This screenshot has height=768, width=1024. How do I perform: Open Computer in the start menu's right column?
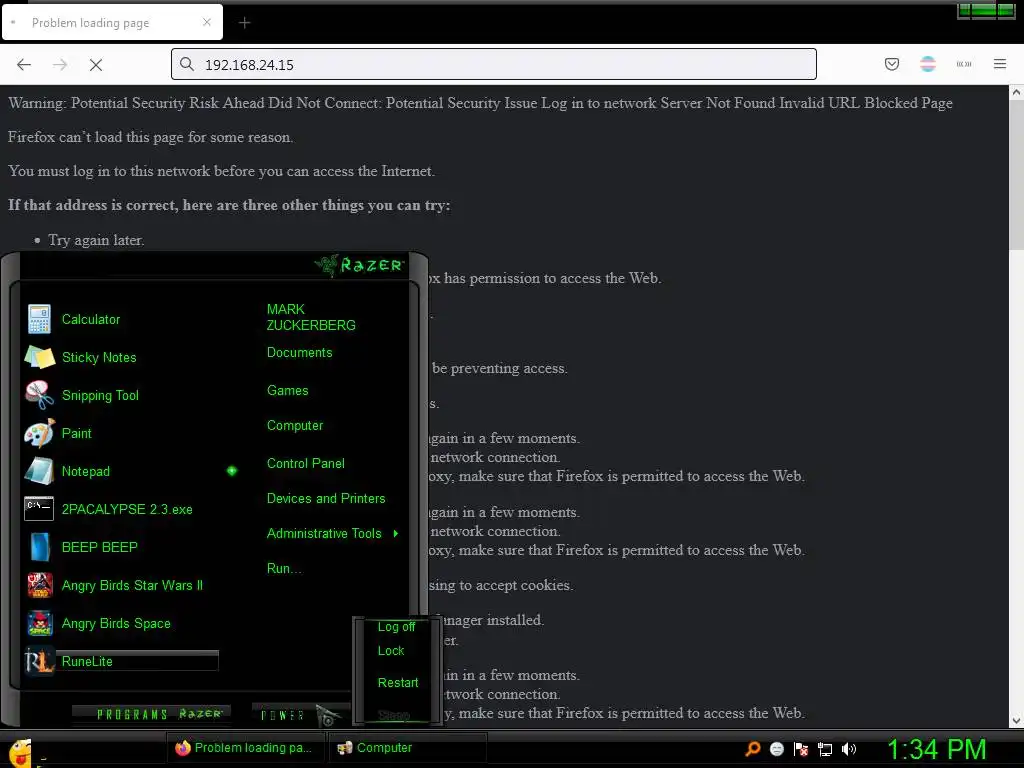click(295, 426)
